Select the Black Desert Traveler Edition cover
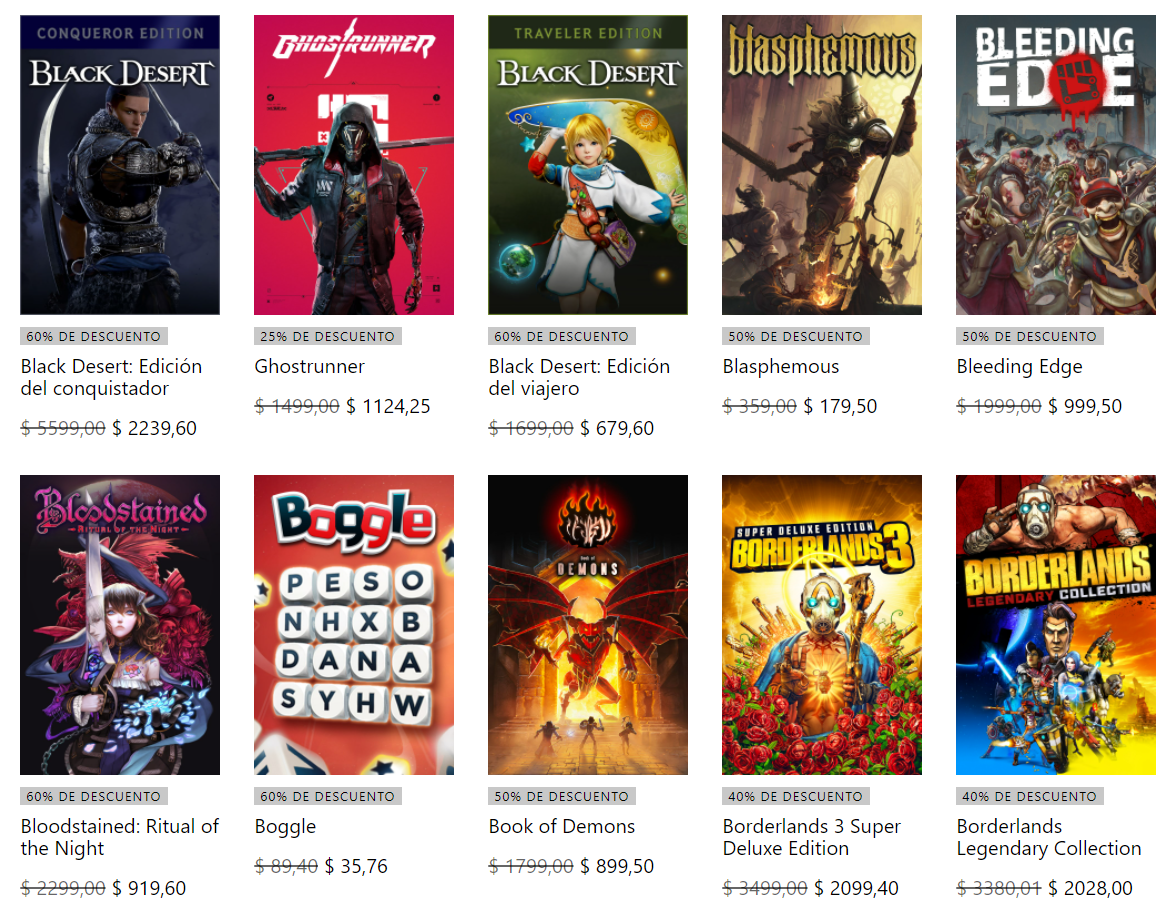1168x918 pixels. point(588,165)
